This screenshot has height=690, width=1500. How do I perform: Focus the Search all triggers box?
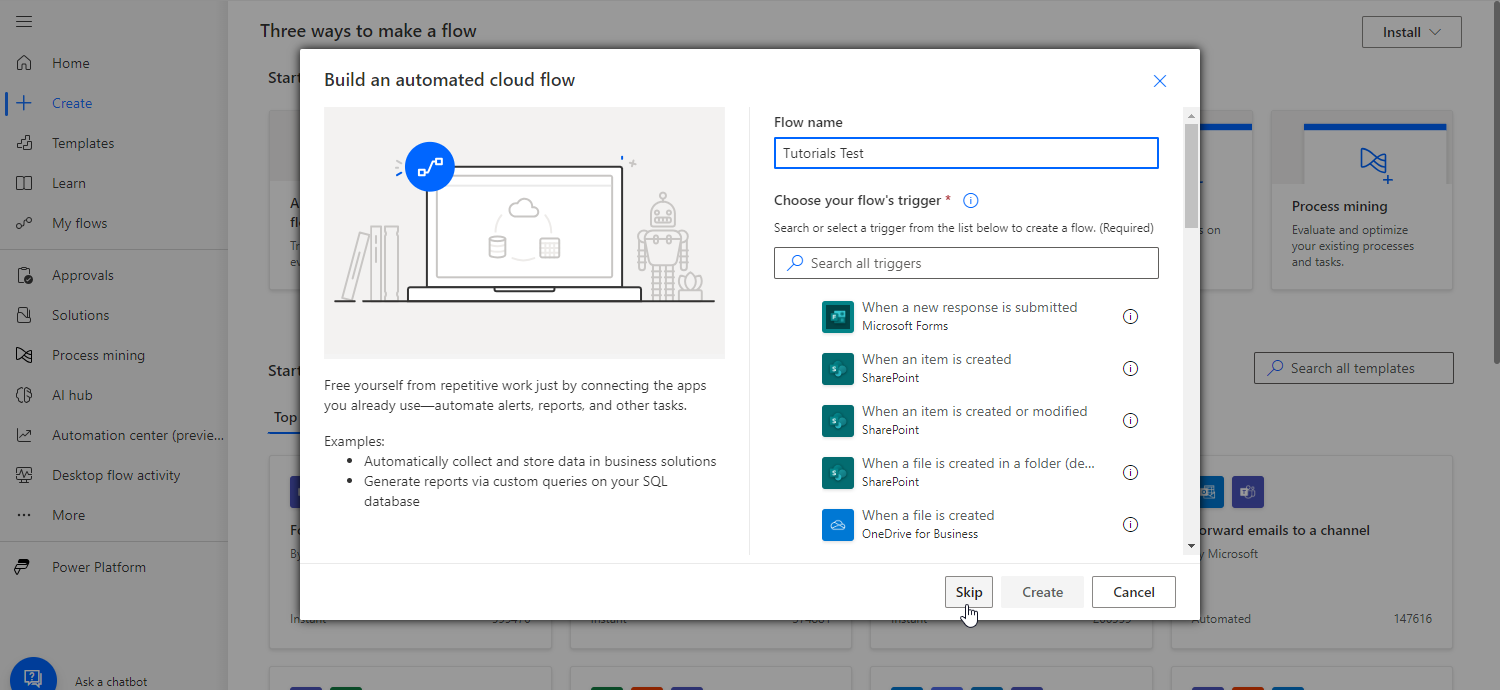(x=966, y=263)
